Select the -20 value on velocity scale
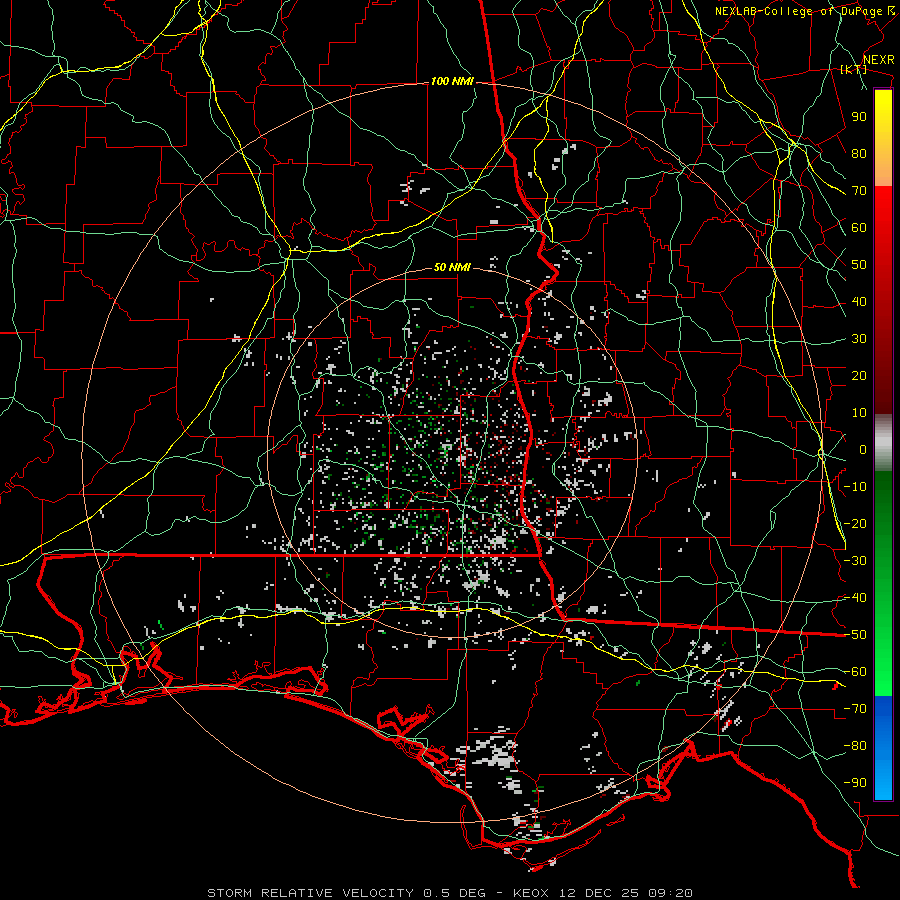The width and height of the screenshot is (900, 900). pos(855,523)
